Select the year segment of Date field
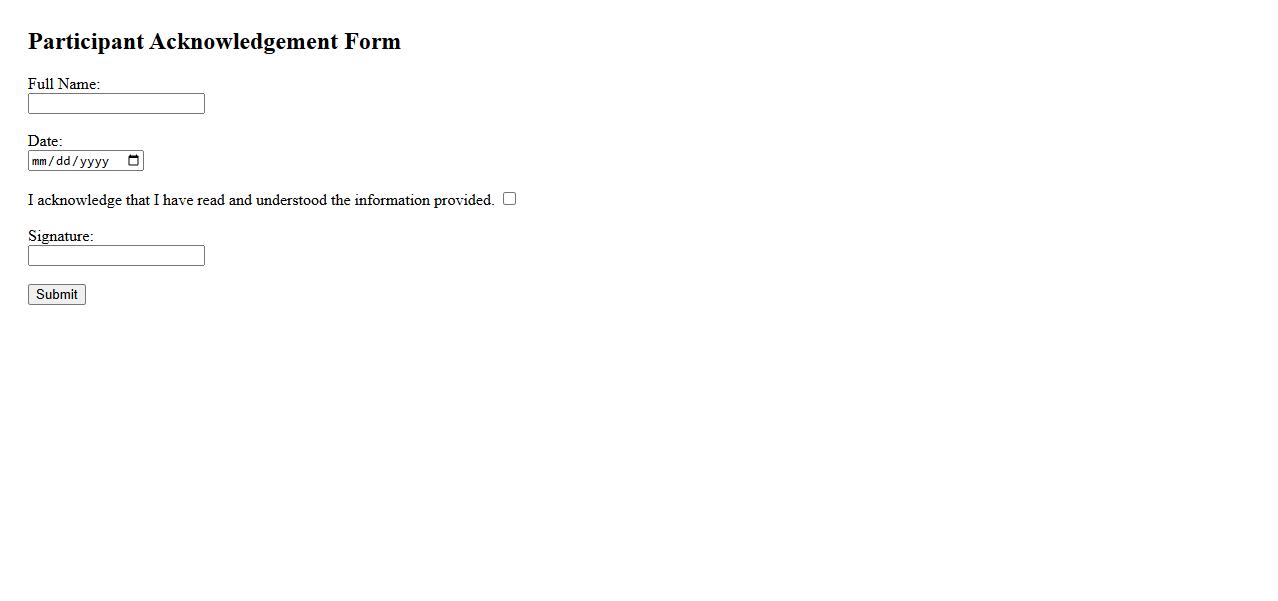This screenshot has width=1278, height=601. (x=94, y=161)
